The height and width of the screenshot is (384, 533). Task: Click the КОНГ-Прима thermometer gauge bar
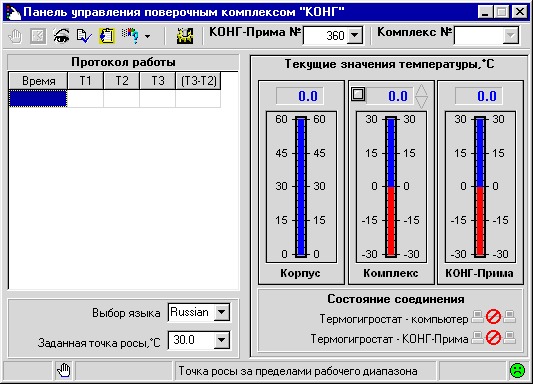tap(480, 187)
